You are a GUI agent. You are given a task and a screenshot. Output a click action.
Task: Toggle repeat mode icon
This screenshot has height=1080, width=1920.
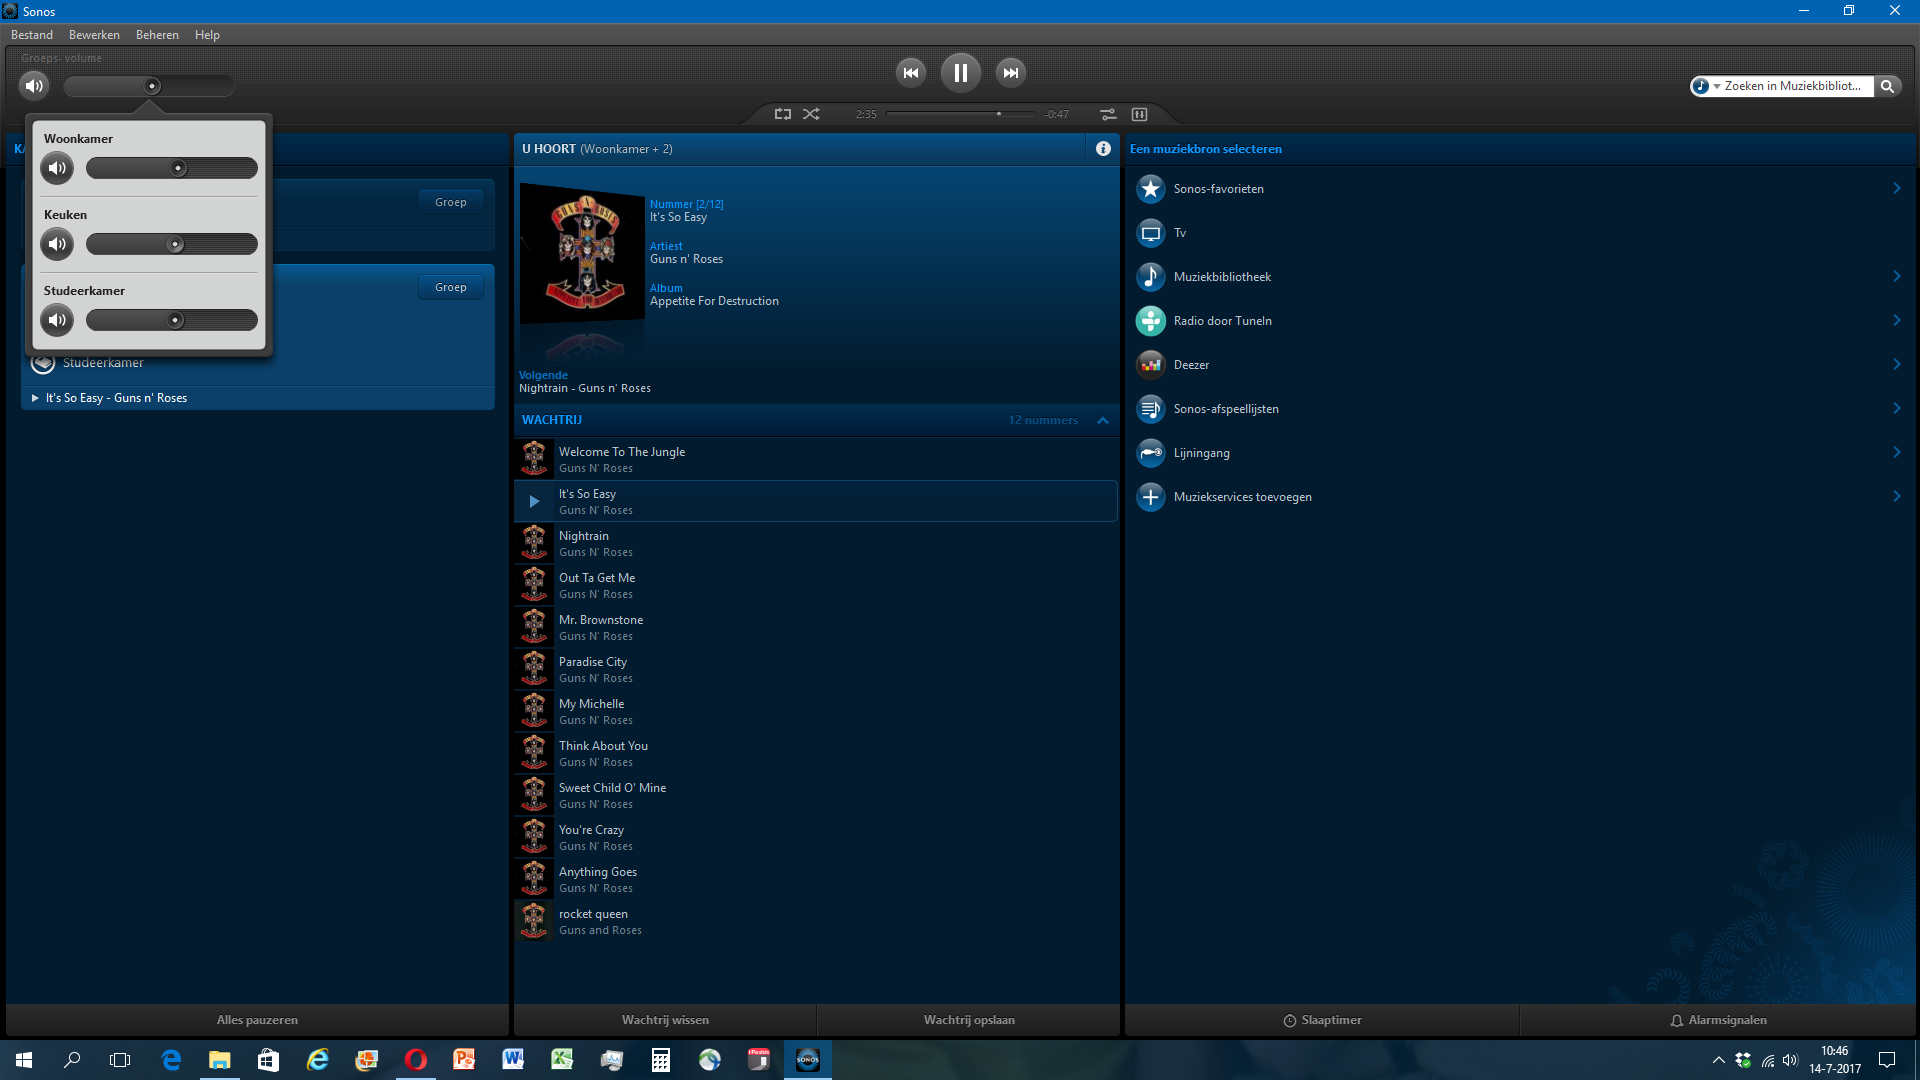[783, 114]
